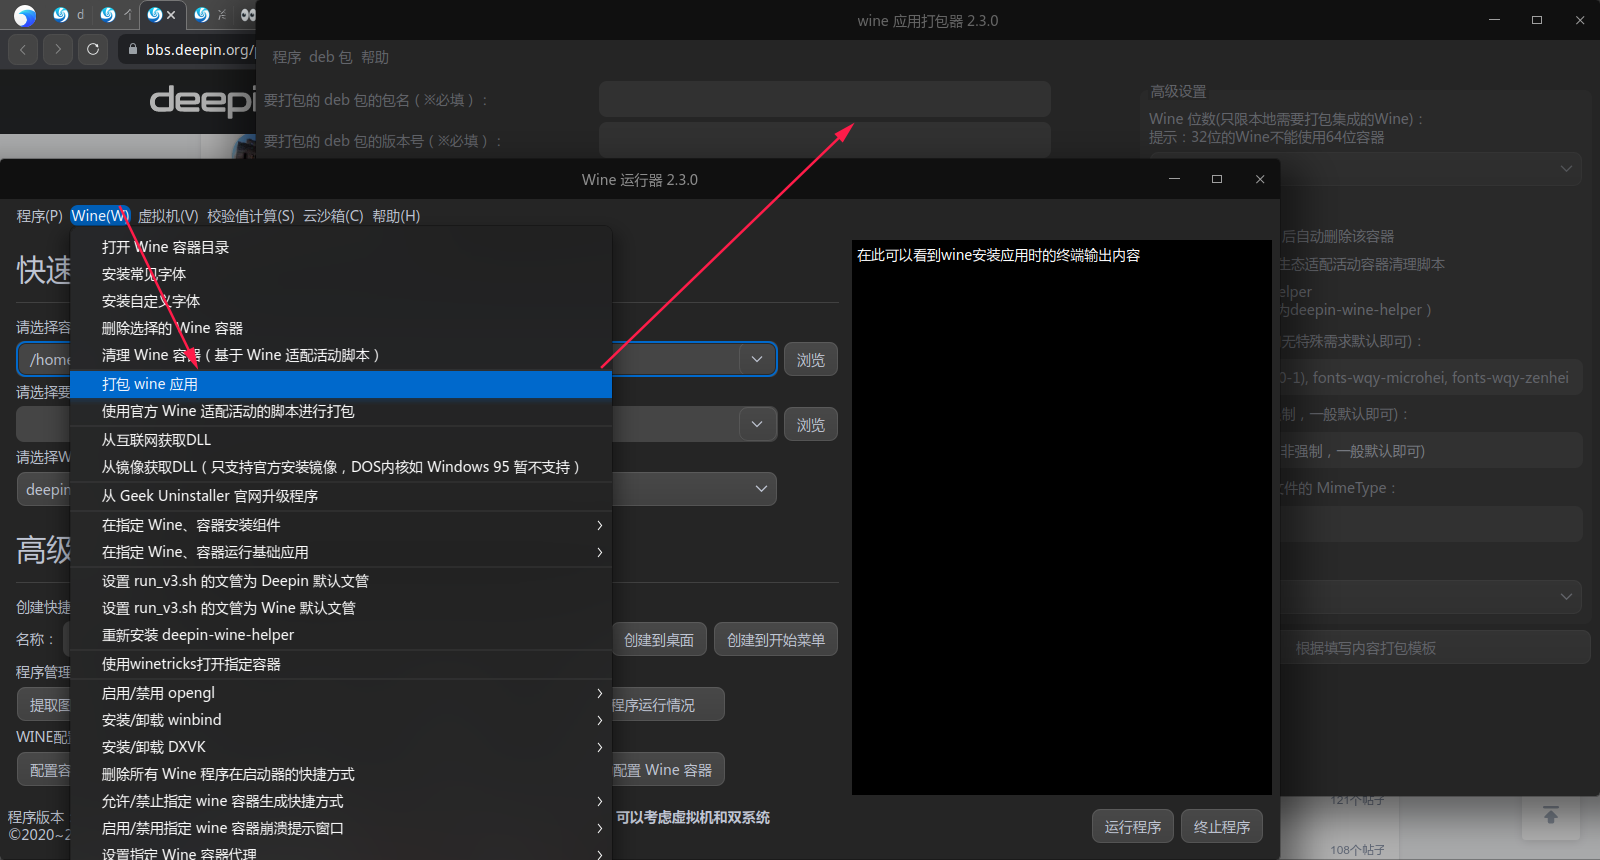The width and height of the screenshot is (1600, 860).
Task: Click the 运行程序 button
Action: pos(1133,827)
